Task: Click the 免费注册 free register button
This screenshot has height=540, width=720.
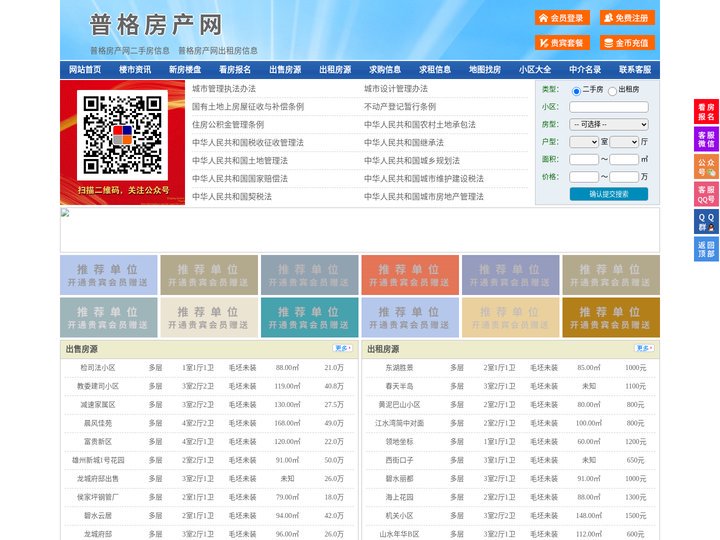Action: 627,18
